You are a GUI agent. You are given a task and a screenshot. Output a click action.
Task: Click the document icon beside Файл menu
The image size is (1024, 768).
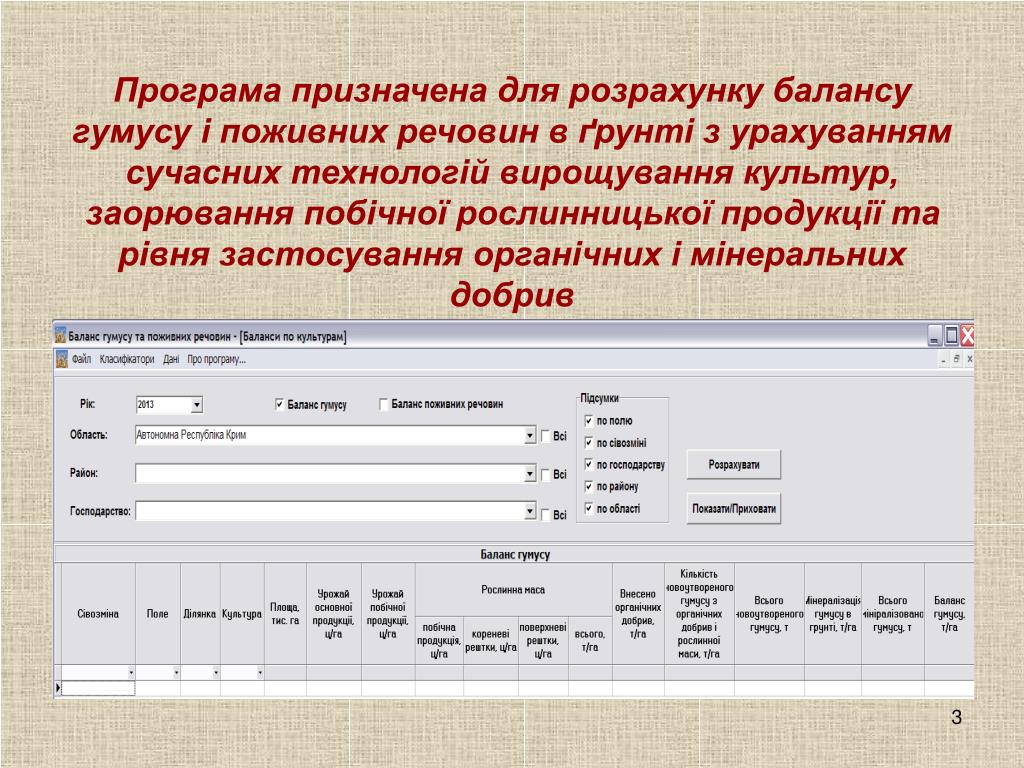(x=61, y=359)
